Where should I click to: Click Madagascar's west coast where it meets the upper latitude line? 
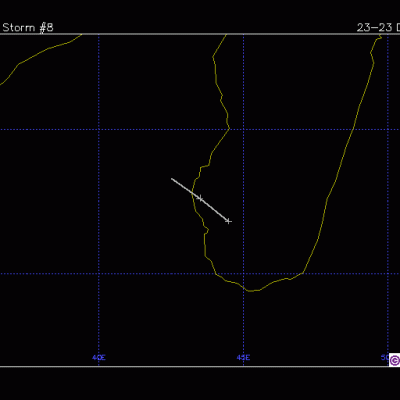pyautogui.click(x=229, y=129)
